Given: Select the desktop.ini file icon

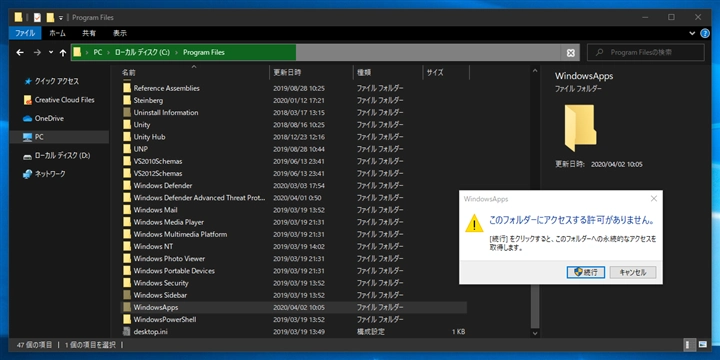Looking at the screenshot, I should click(x=127, y=332).
